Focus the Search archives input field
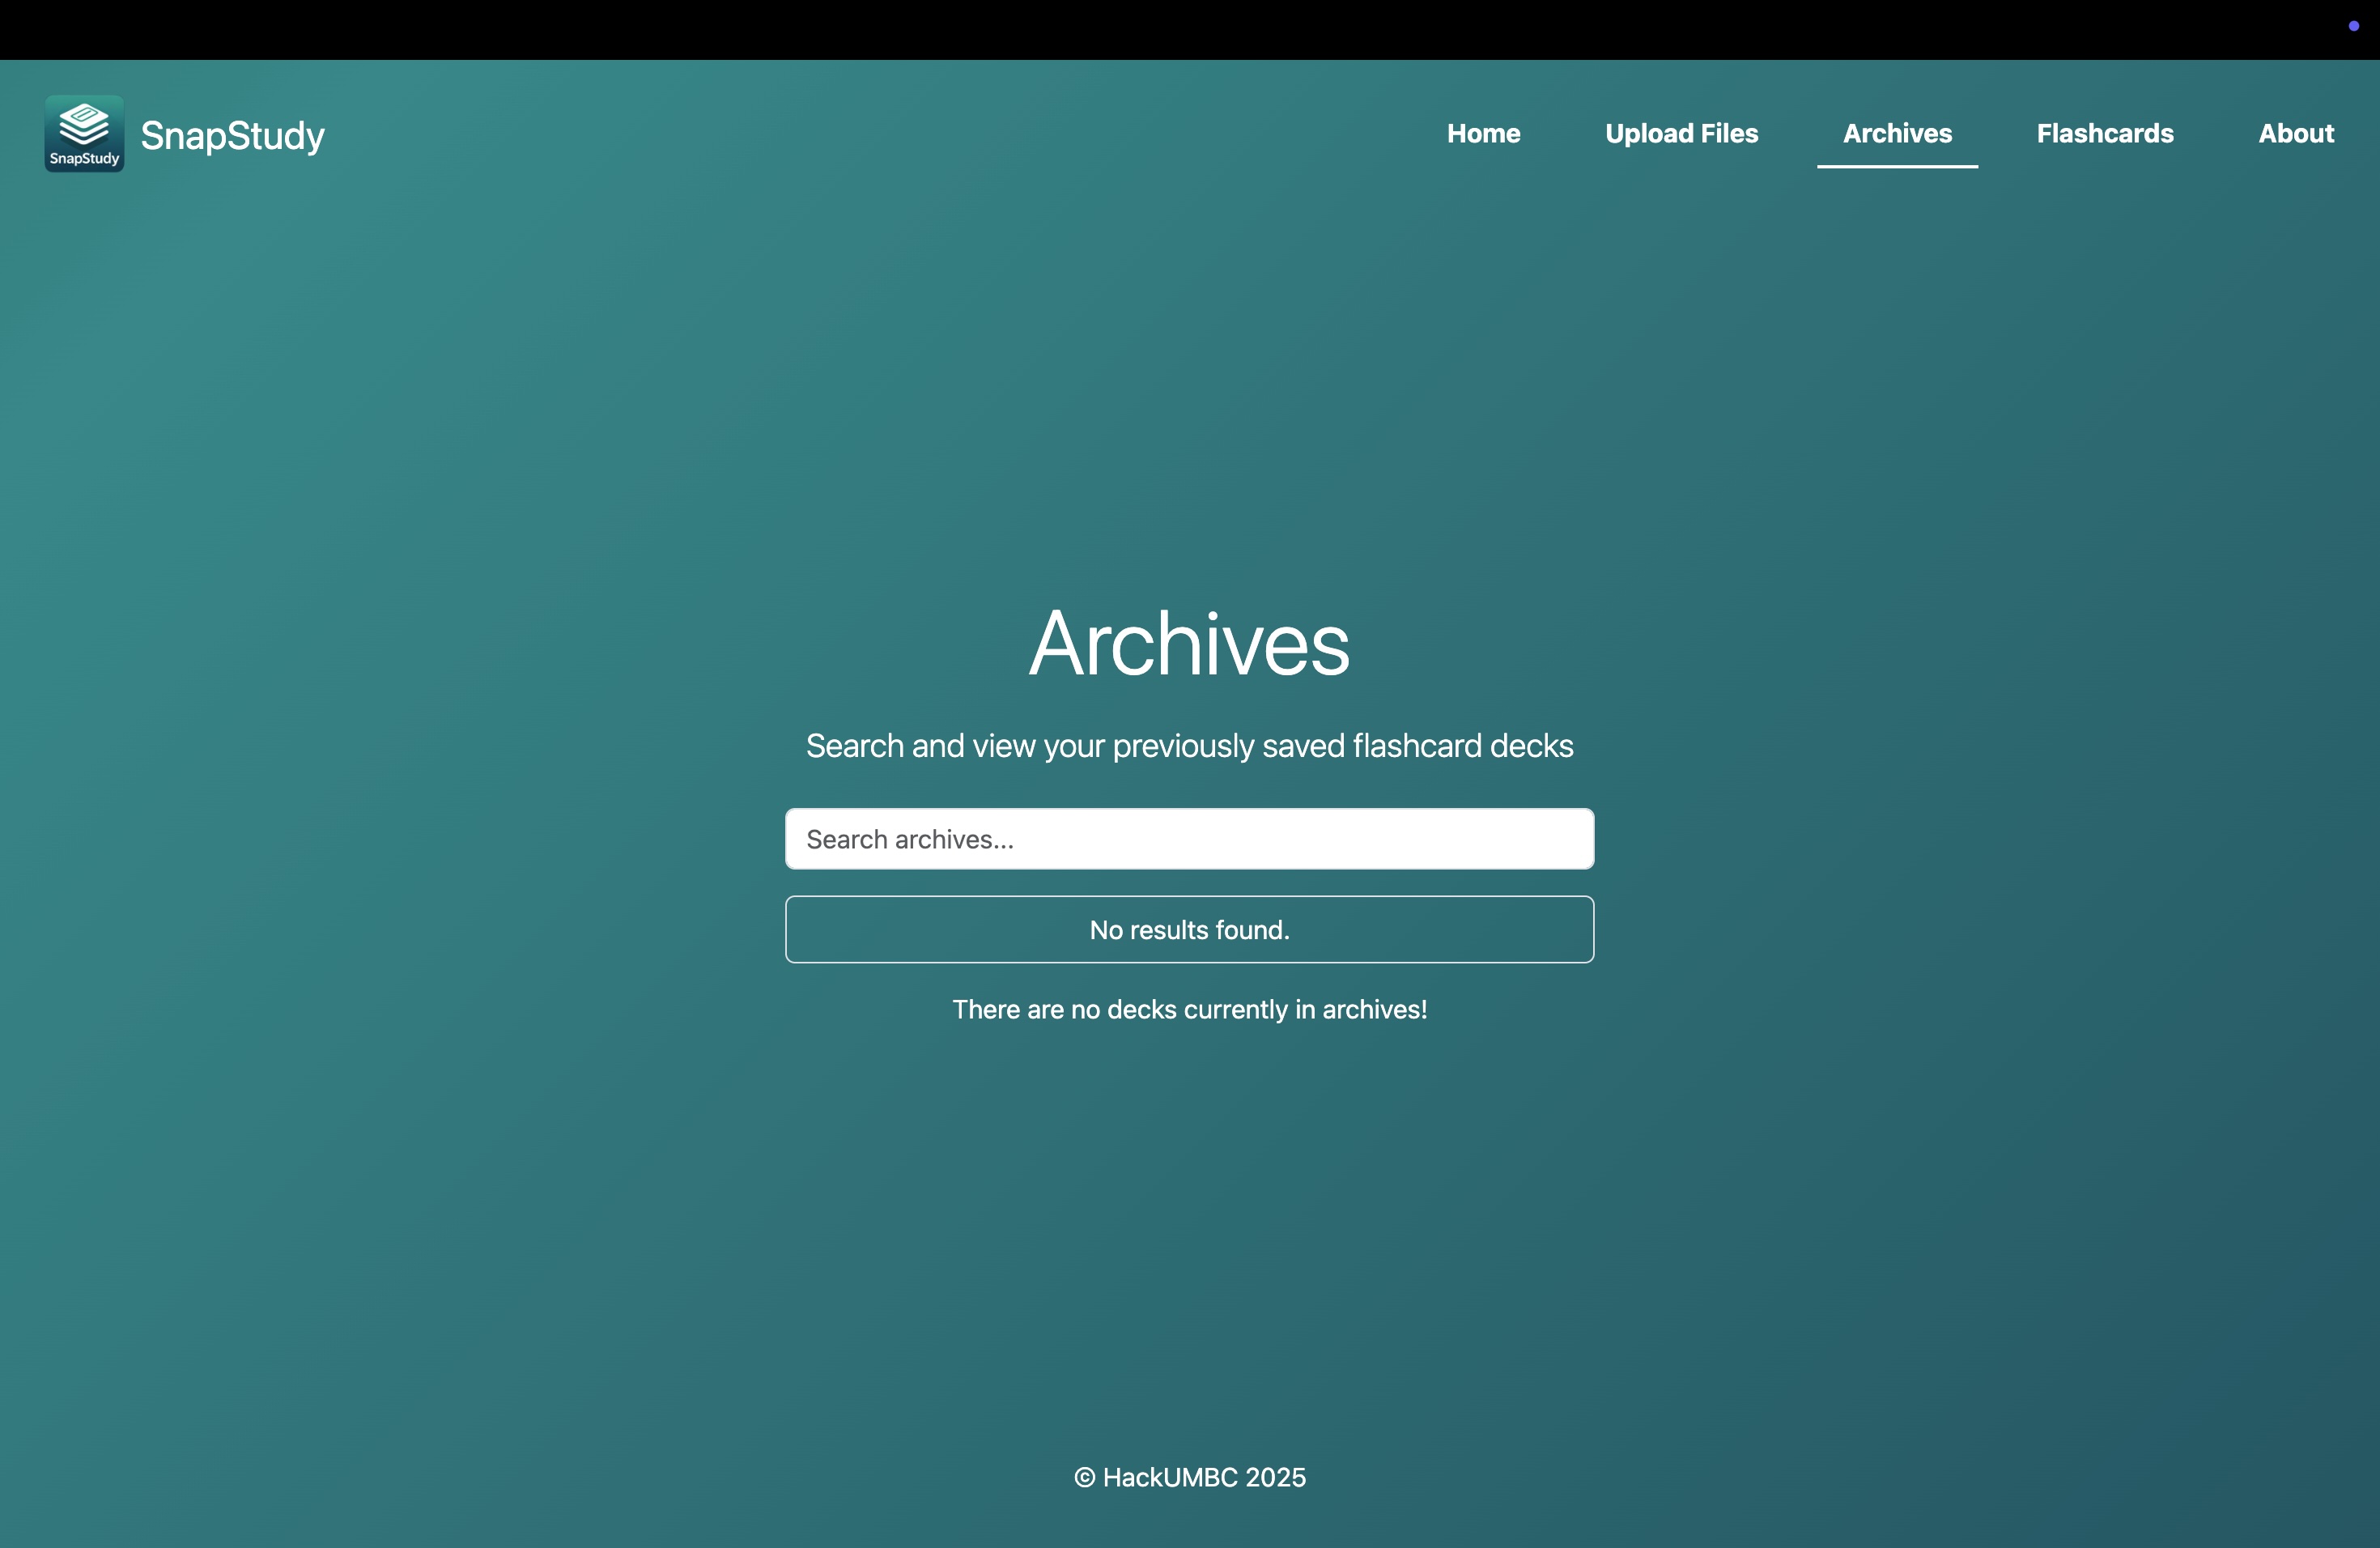The width and height of the screenshot is (2380, 1548). pos(1189,839)
